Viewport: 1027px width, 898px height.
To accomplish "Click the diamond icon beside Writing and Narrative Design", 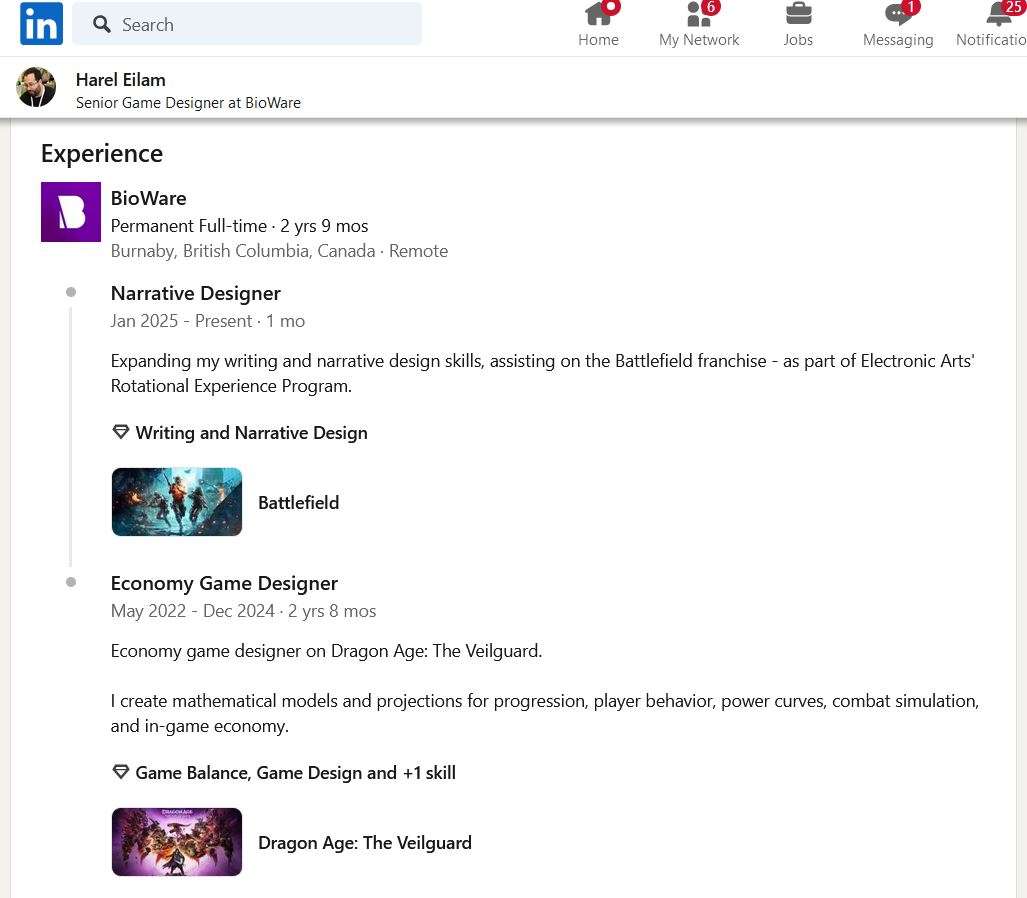I will click(x=121, y=432).
